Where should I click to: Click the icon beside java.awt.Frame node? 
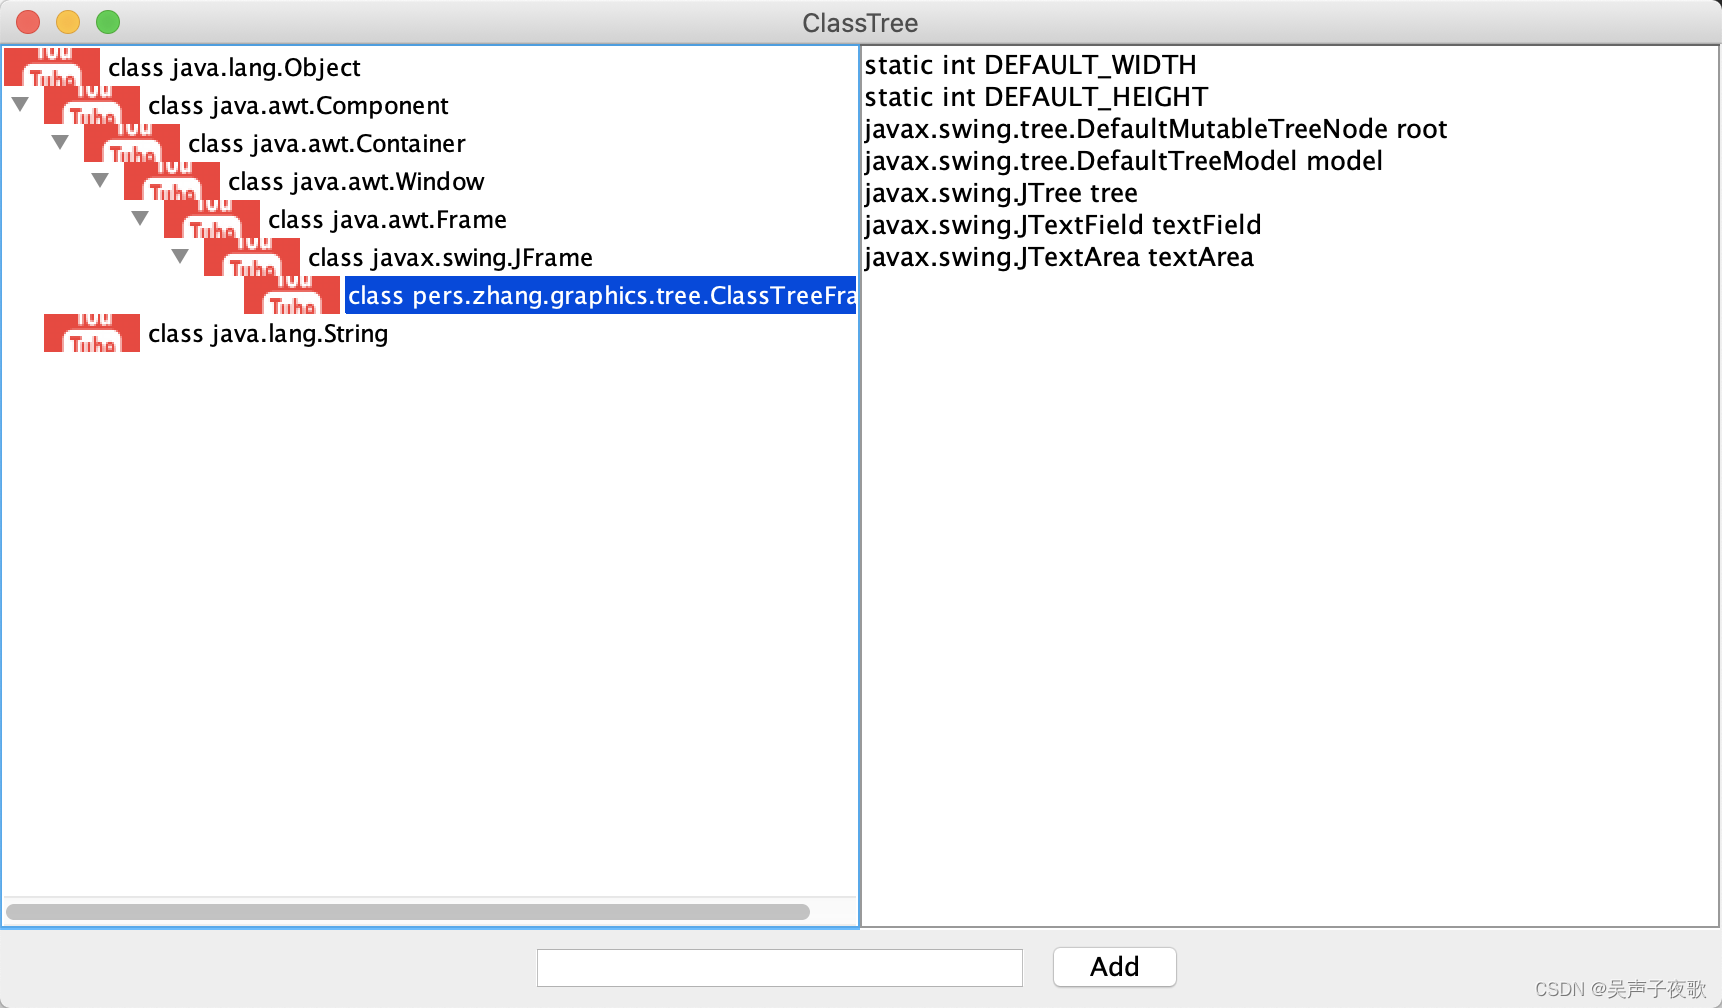[x=212, y=219]
